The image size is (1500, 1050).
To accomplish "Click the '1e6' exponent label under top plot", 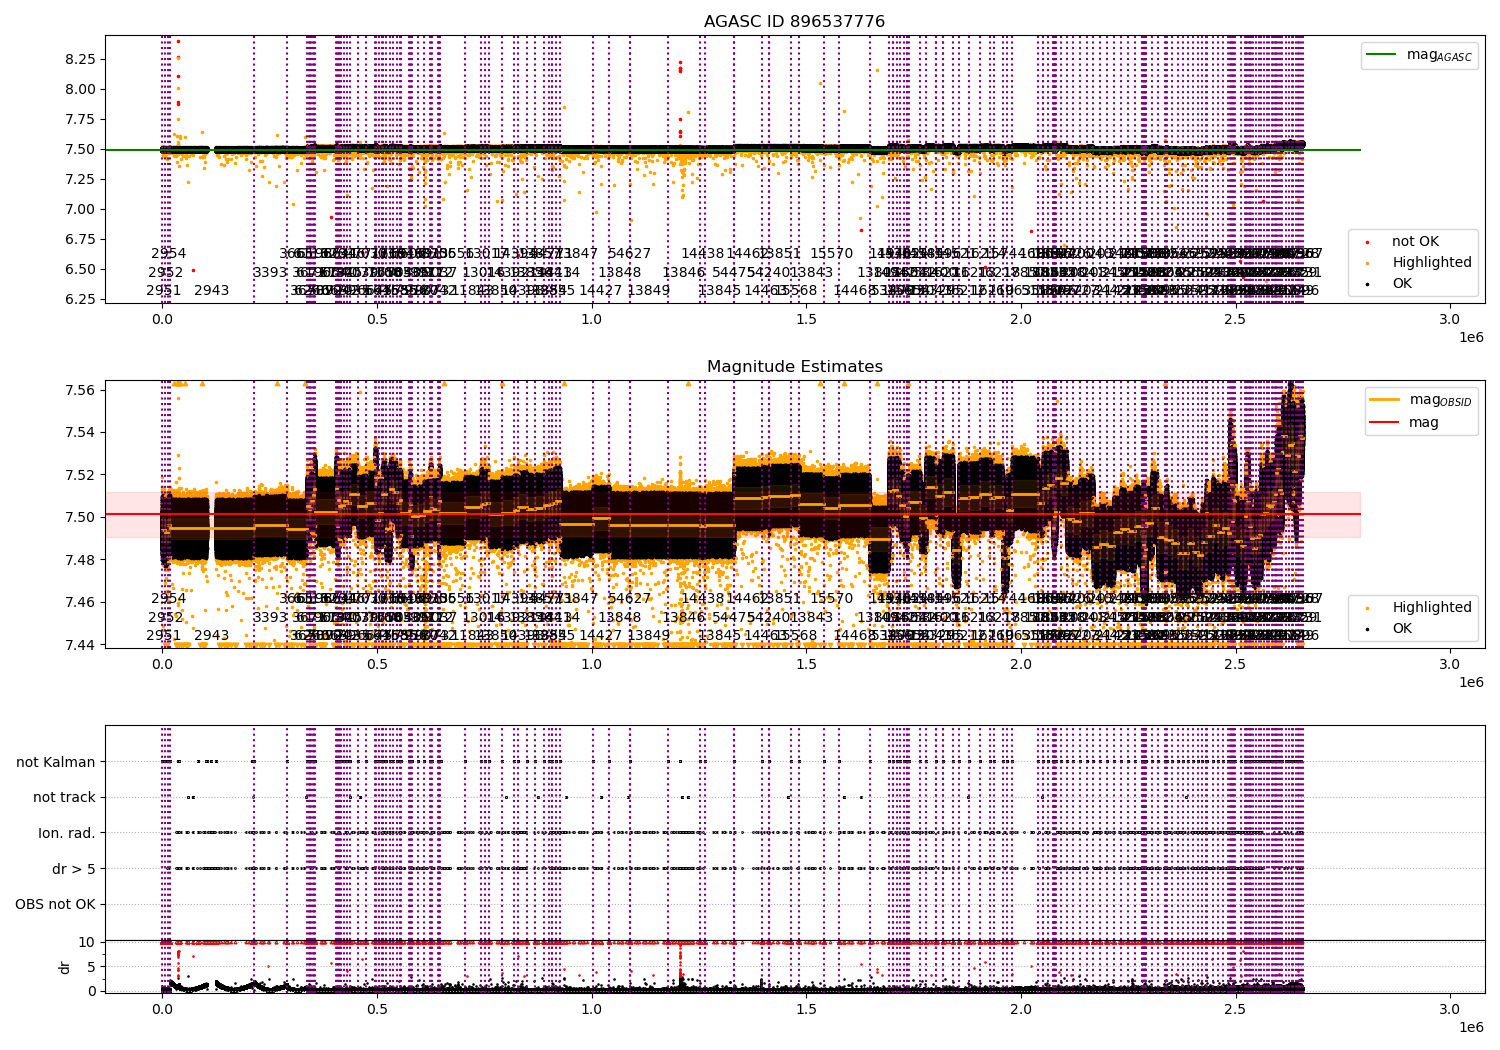I will click(x=1470, y=337).
